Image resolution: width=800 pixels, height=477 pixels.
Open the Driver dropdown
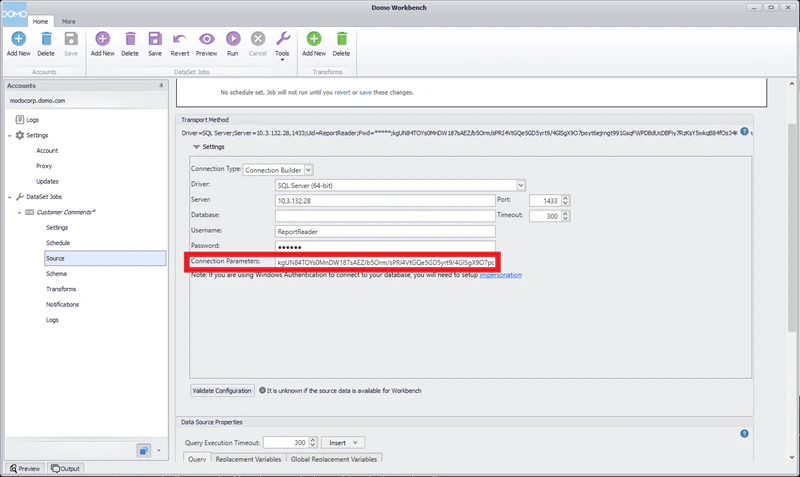520,185
